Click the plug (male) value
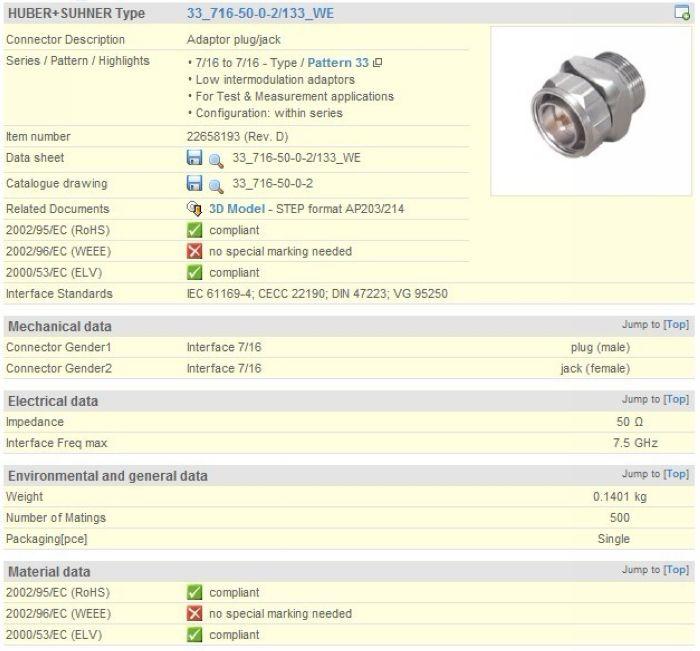 (600, 347)
